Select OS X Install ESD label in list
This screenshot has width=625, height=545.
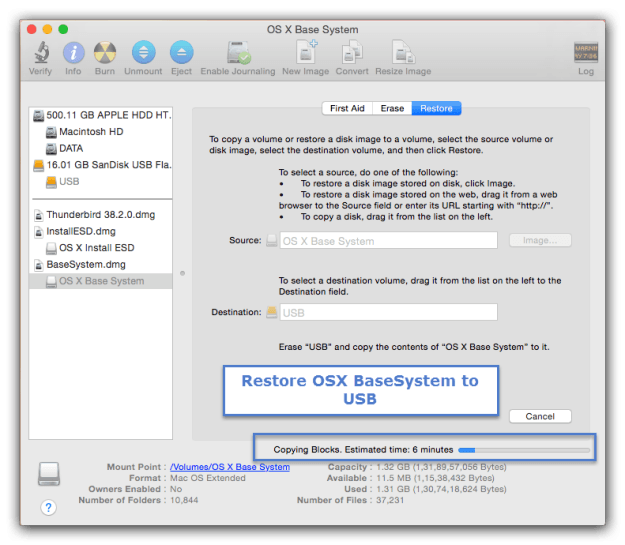(97, 248)
